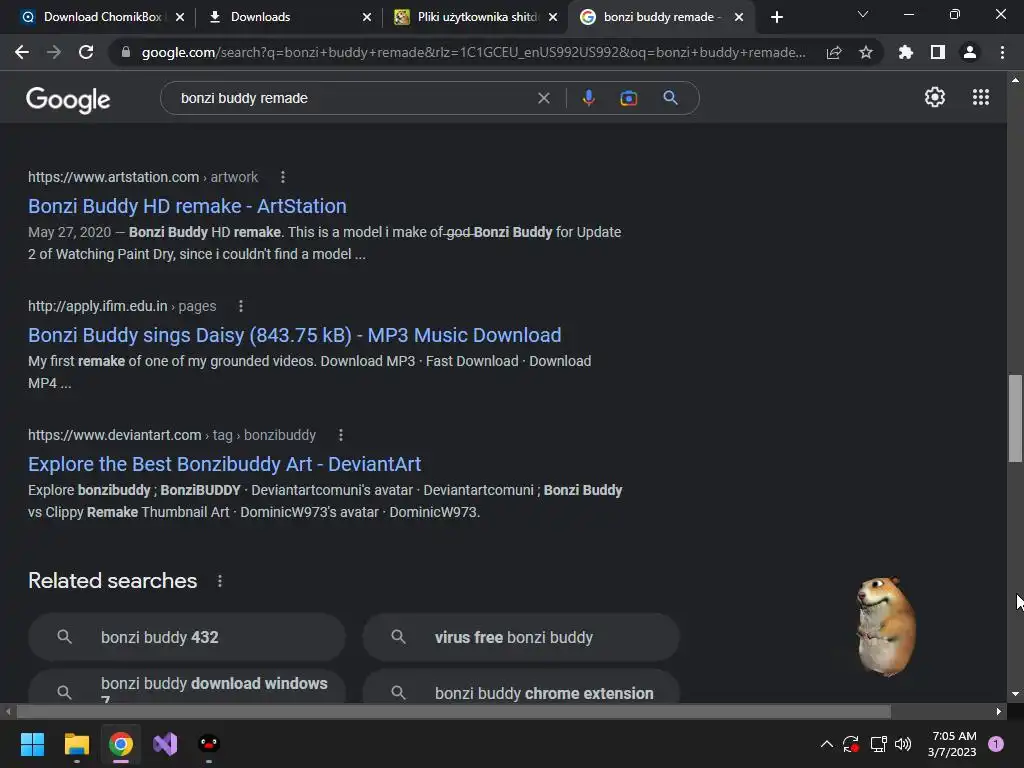Open options for the apply.ifim.edu.in result
The height and width of the screenshot is (768, 1024).
point(241,306)
